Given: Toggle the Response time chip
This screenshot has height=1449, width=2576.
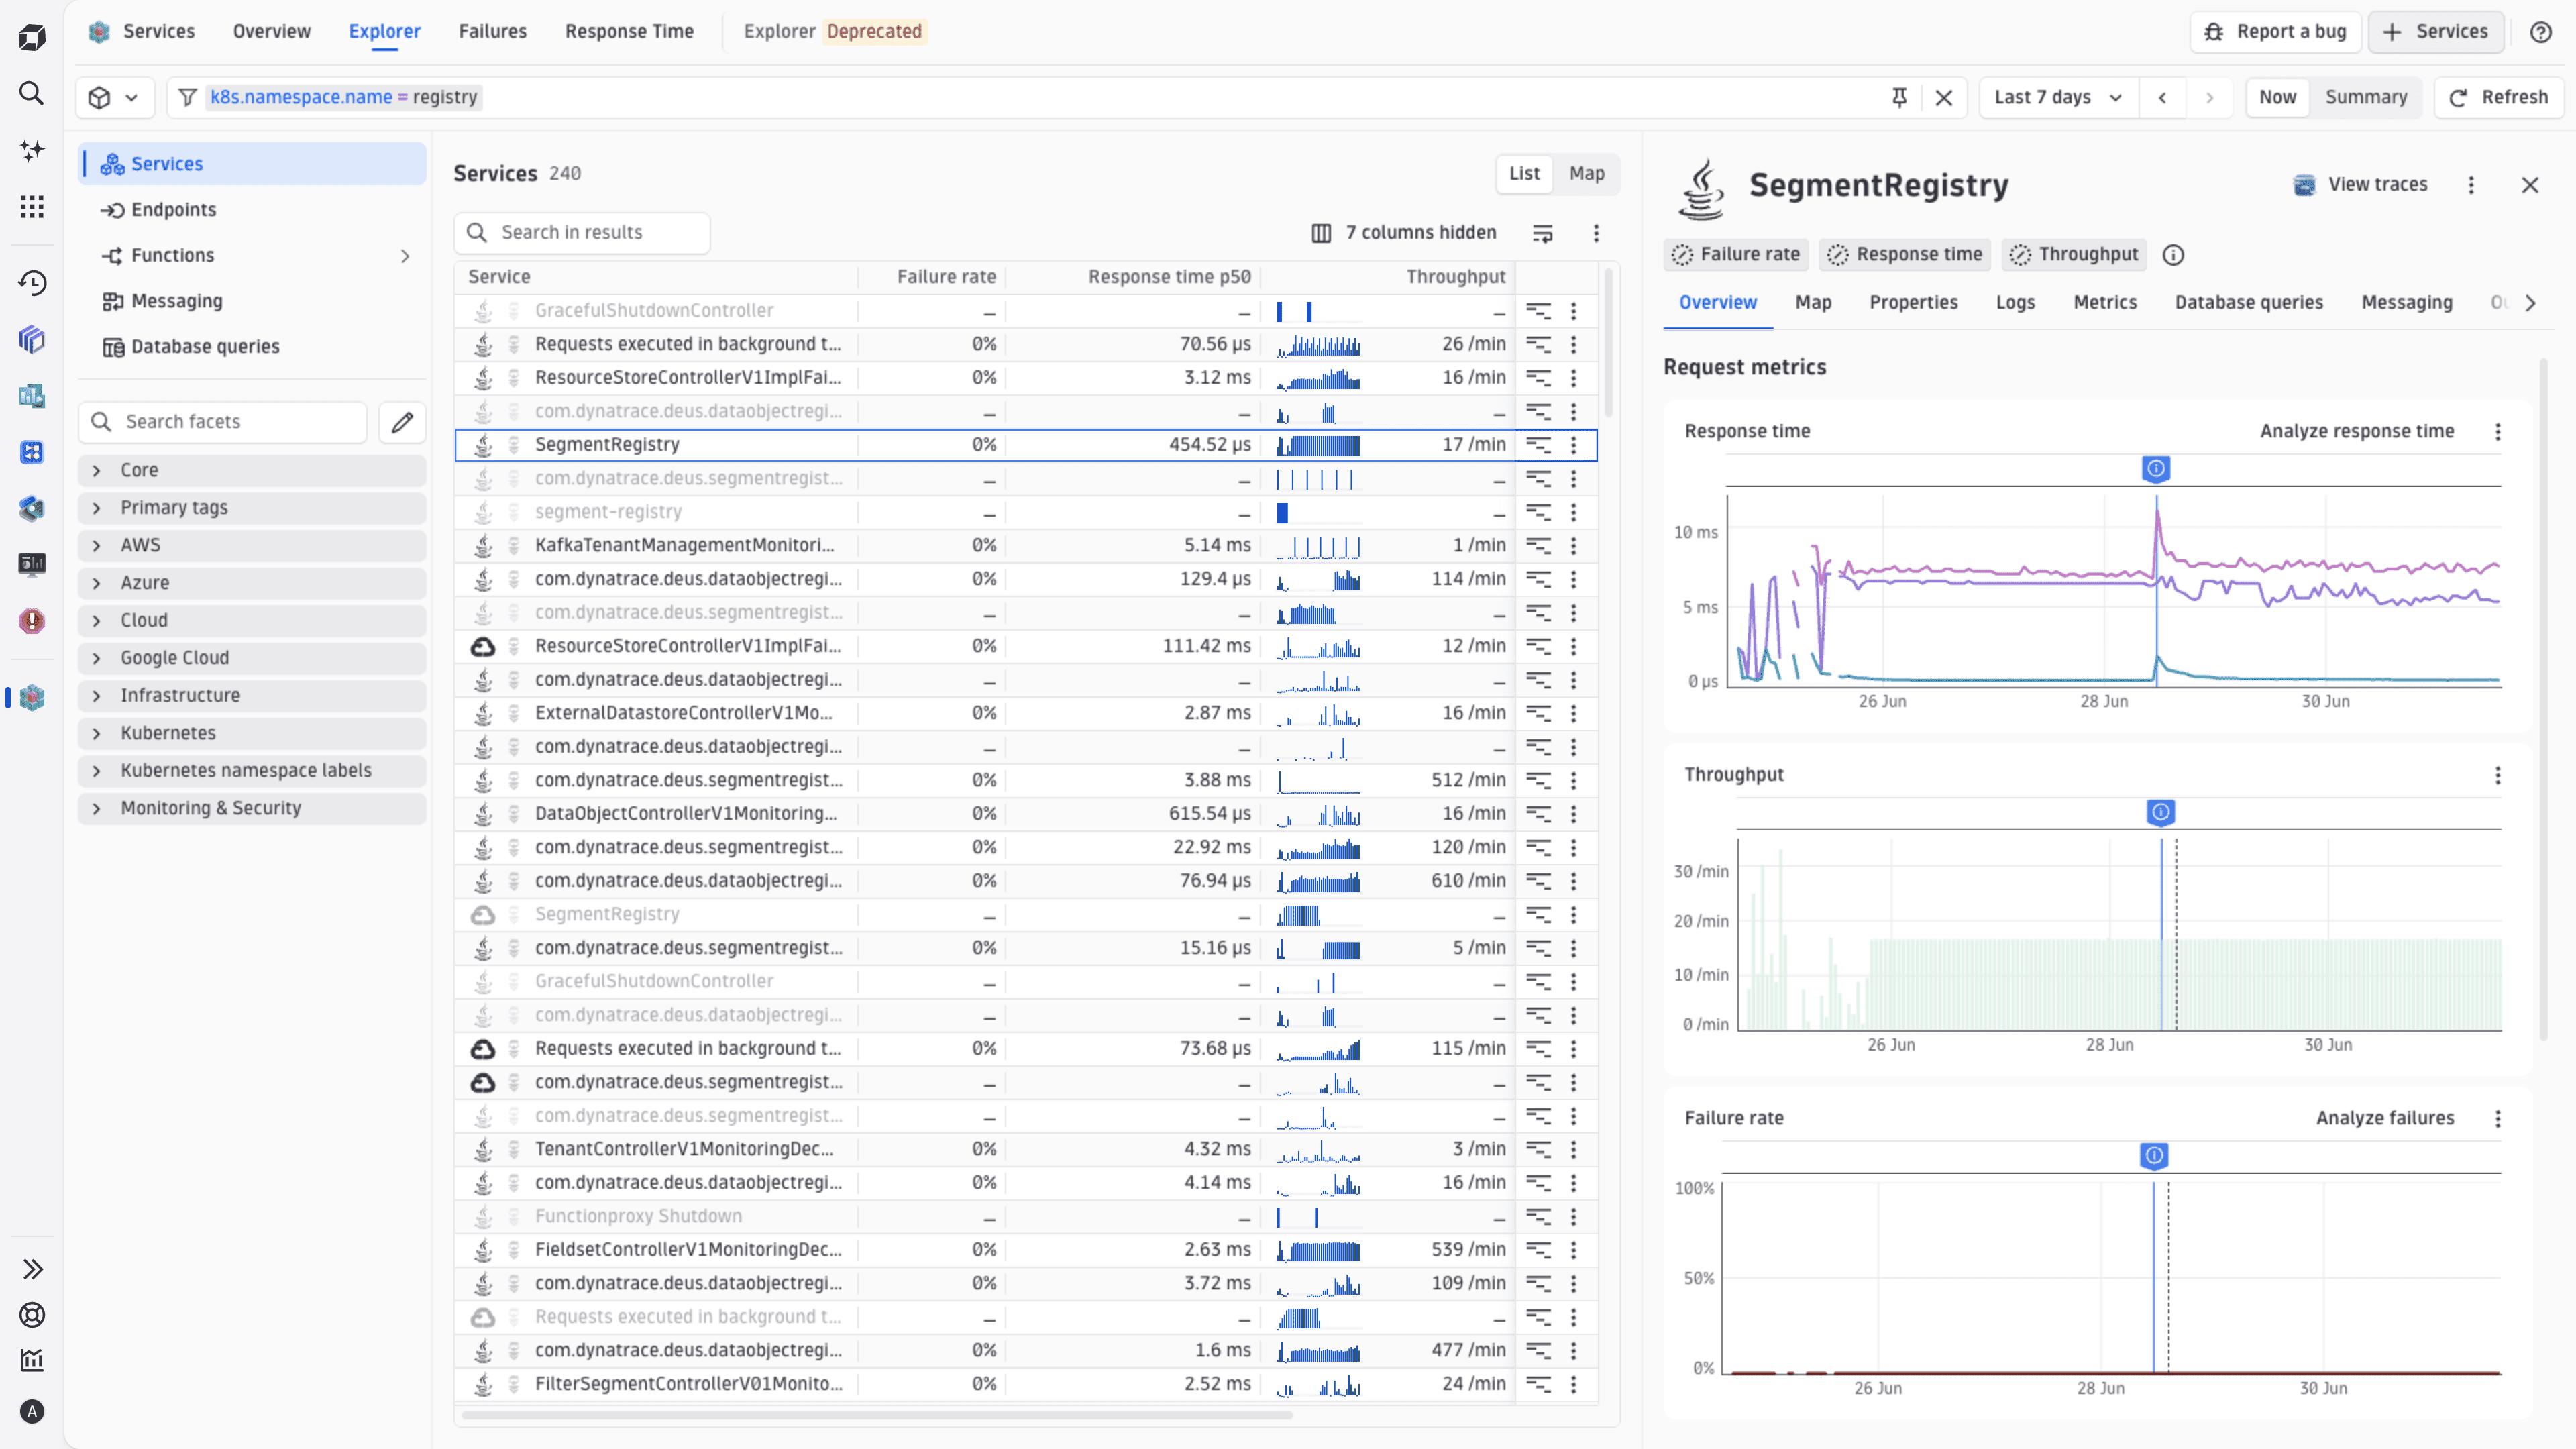Looking at the screenshot, I should [1905, 255].
